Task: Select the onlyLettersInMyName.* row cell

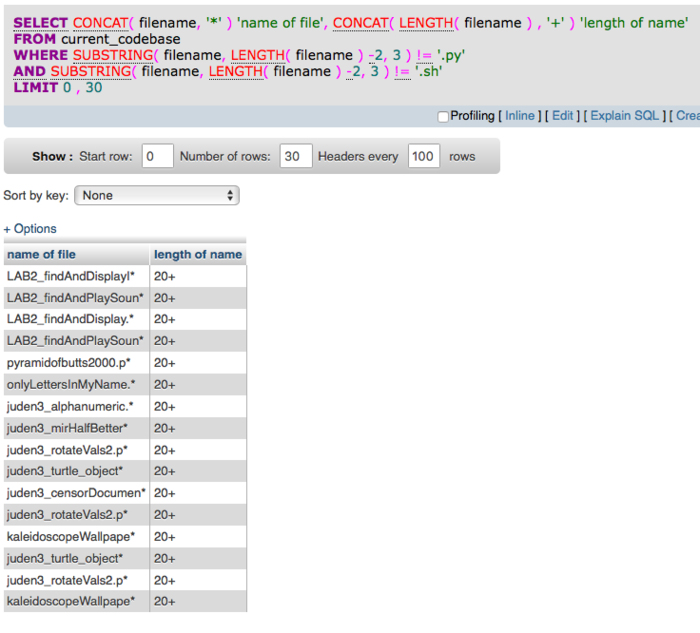Action: pyautogui.click(x=70, y=385)
